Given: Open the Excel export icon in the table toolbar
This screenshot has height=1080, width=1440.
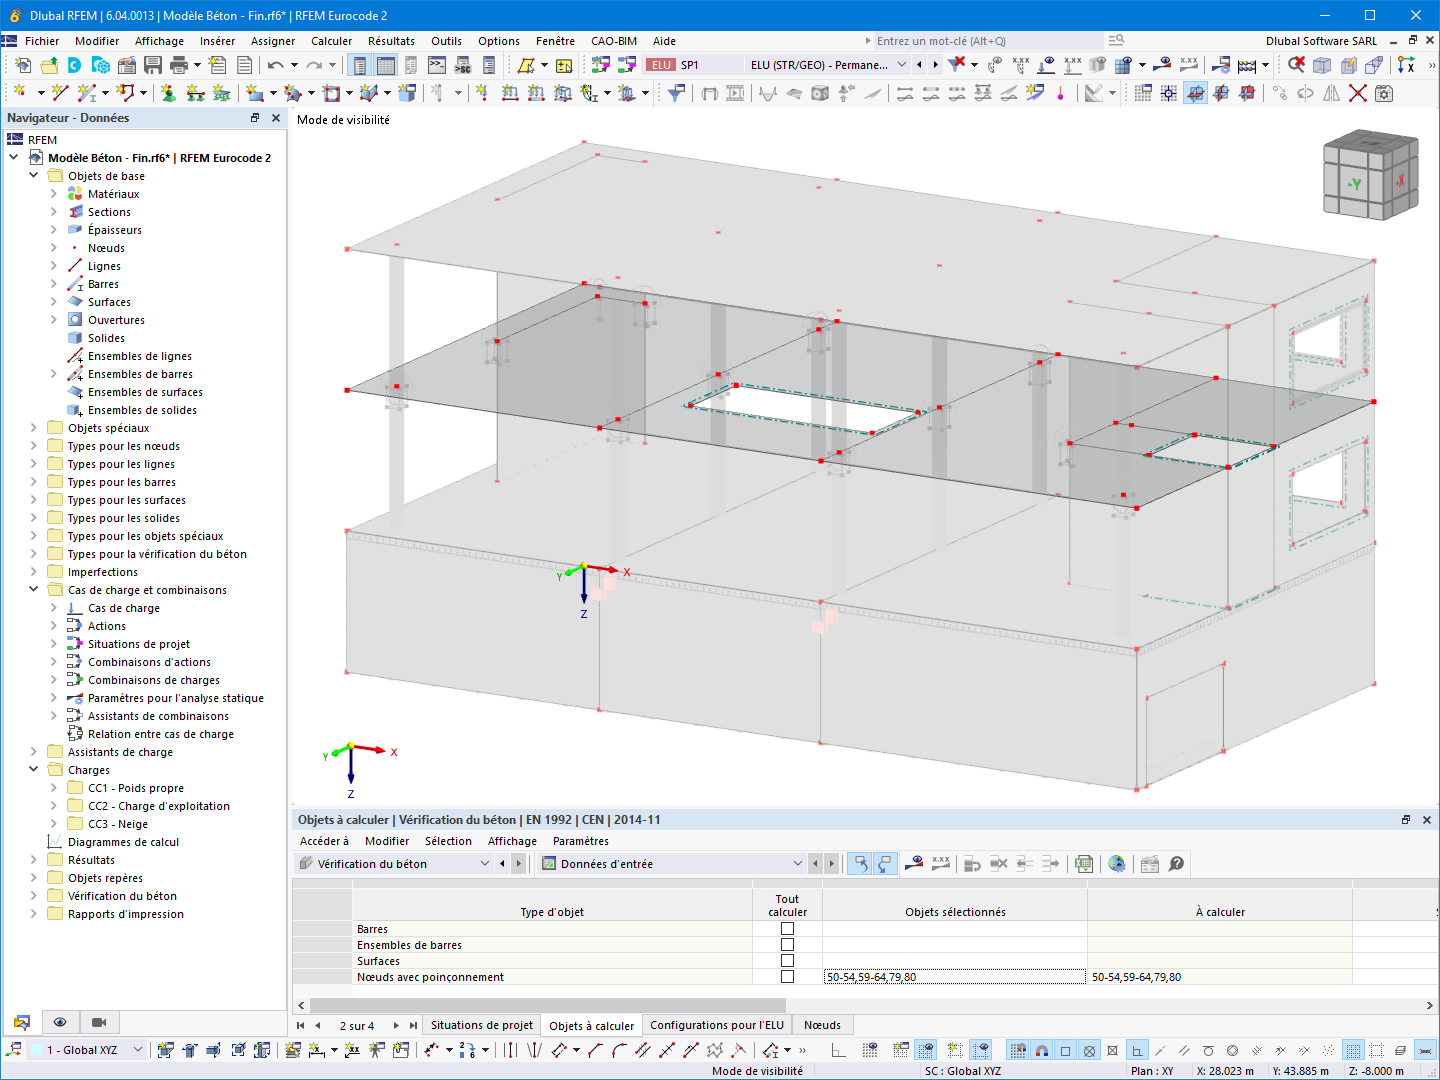Looking at the screenshot, I should (x=1084, y=864).
